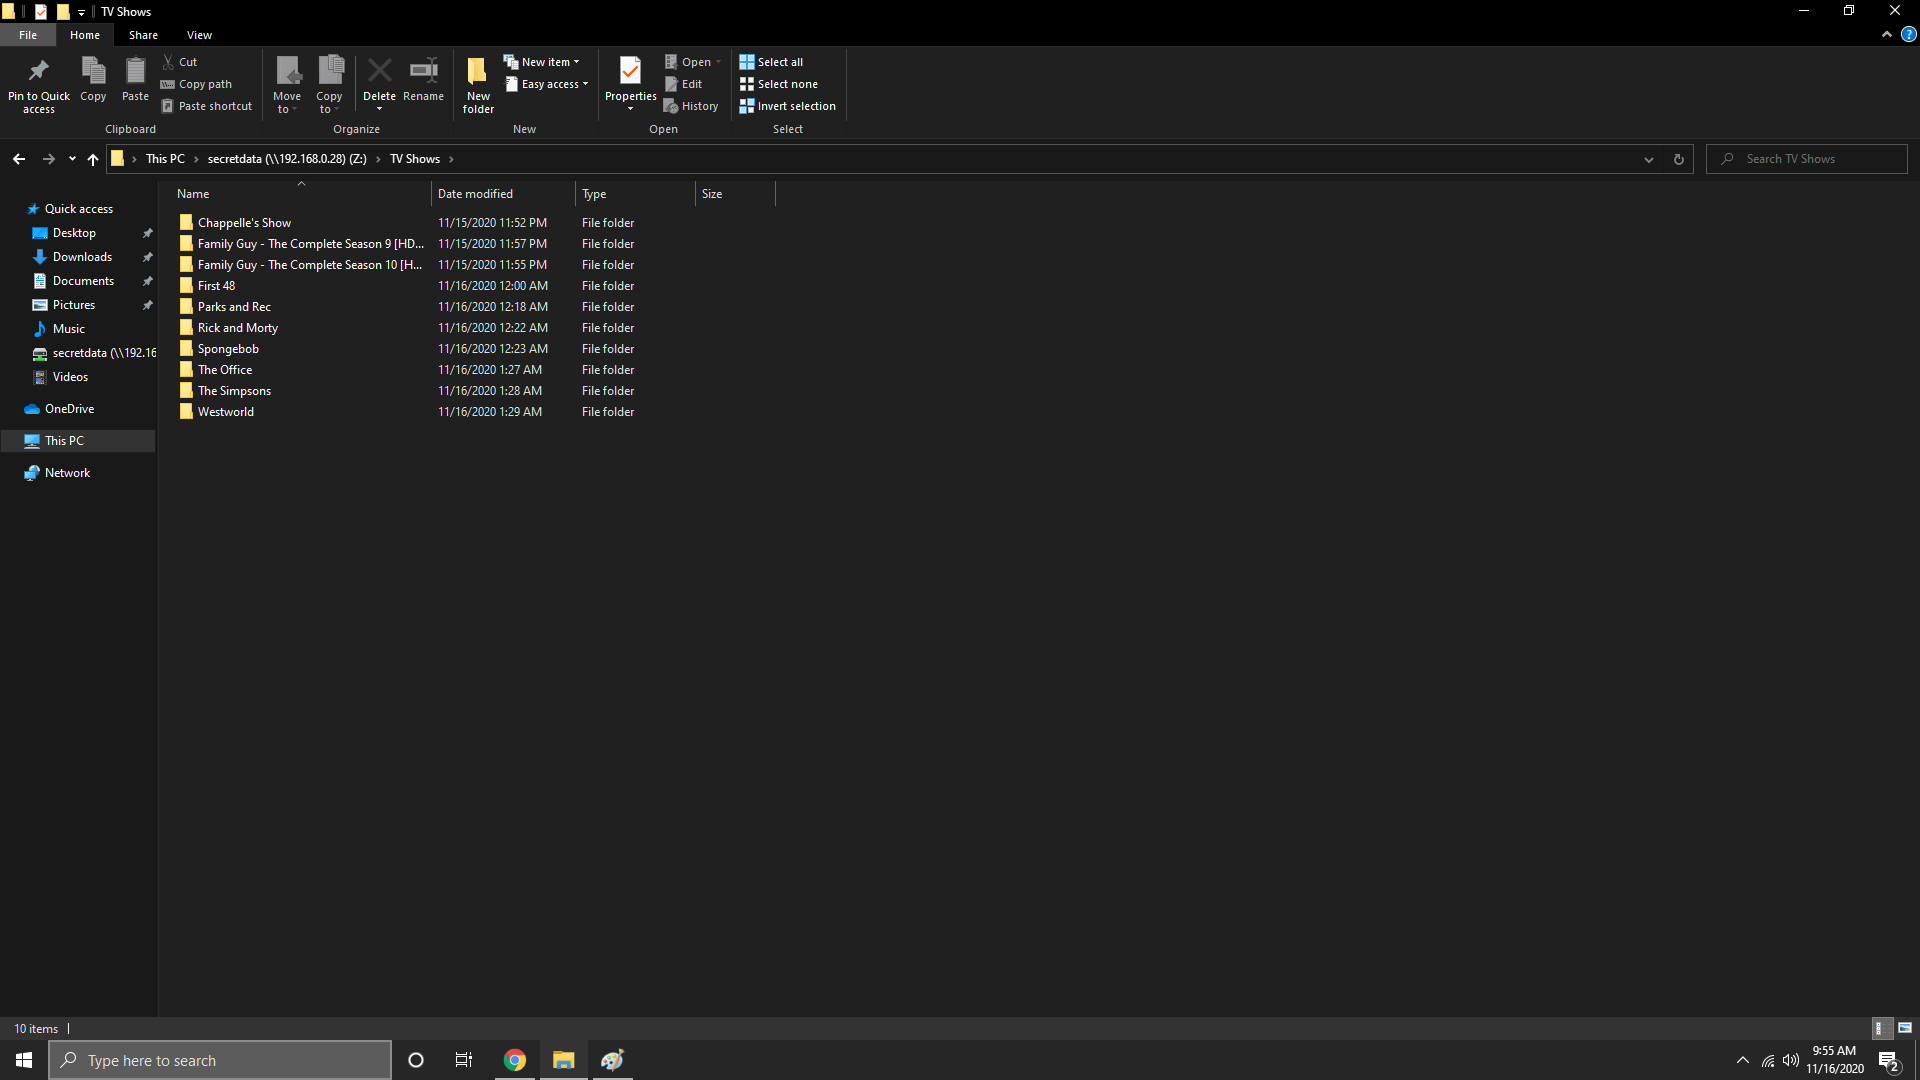Click This PC in address bar

(x=165, y=159)
